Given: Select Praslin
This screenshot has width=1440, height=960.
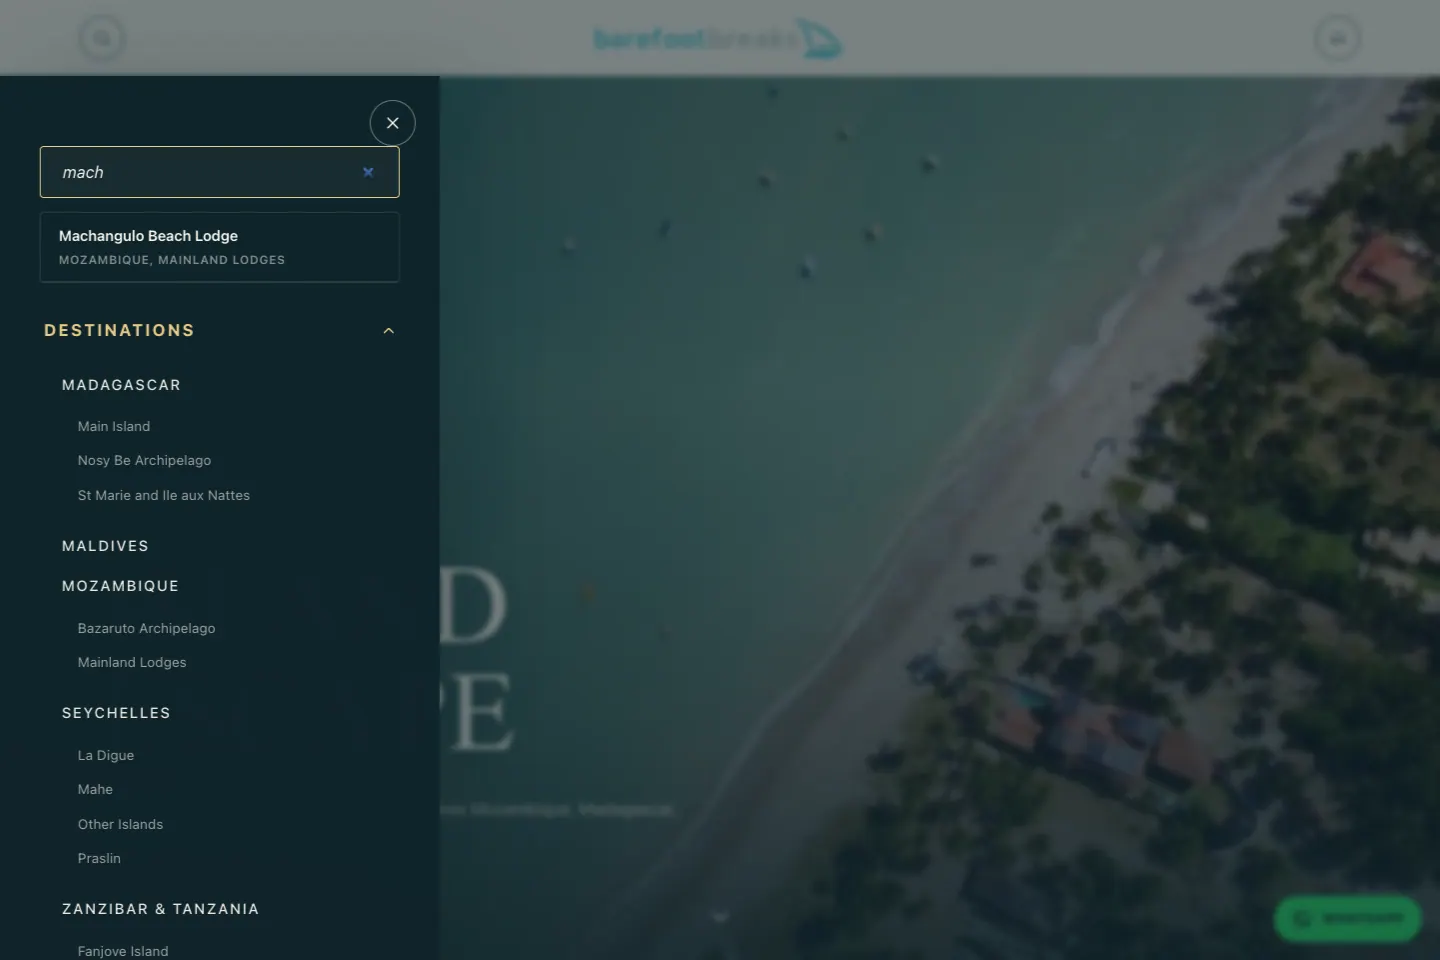Looking at the screenshot, I should coord(99,858).
